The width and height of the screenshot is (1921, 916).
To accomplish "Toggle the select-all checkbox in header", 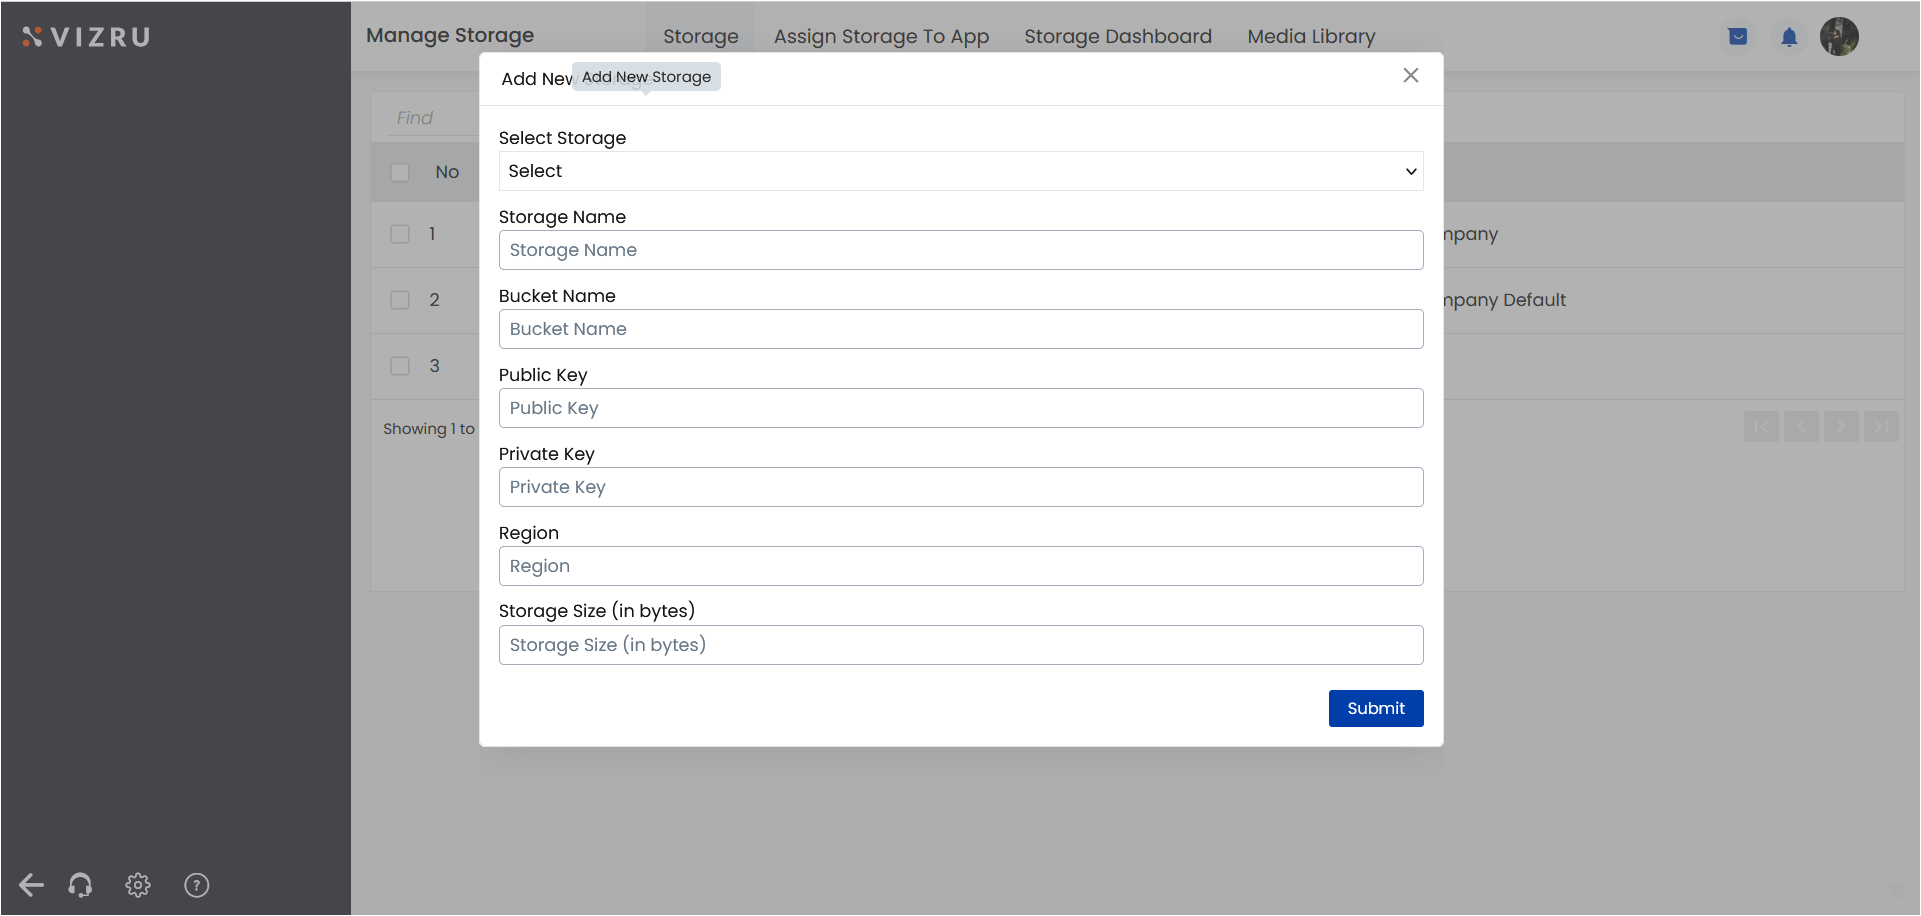I will (x=400, y=172).
